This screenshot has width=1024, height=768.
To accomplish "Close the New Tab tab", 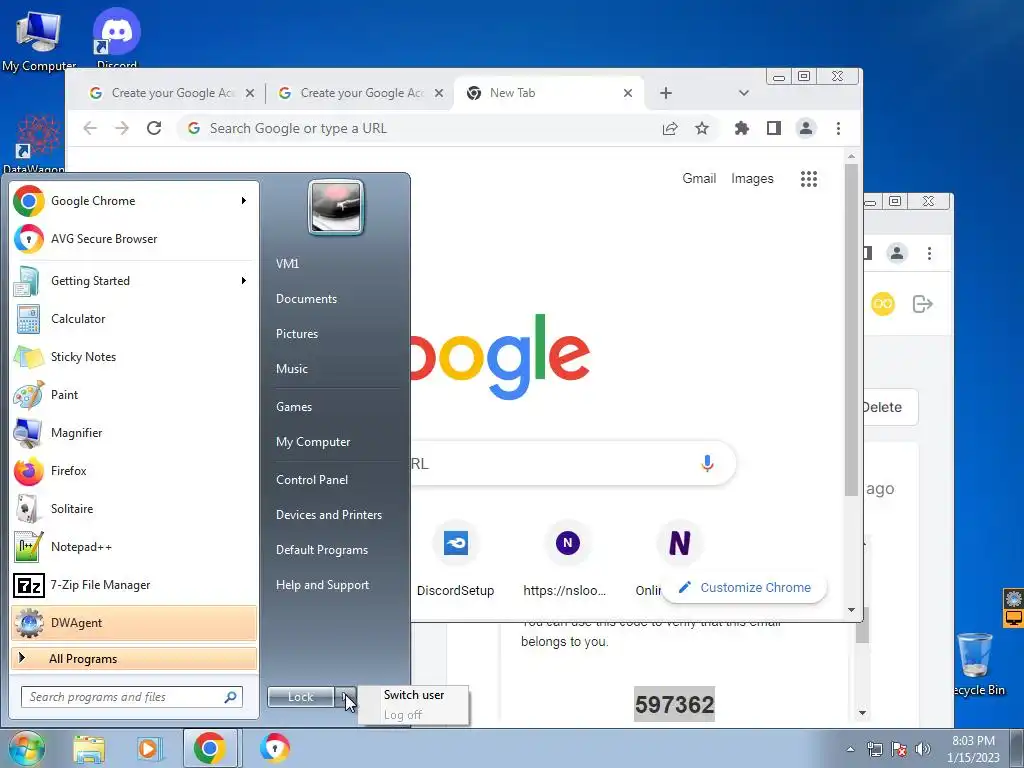I will pos(628,93).
